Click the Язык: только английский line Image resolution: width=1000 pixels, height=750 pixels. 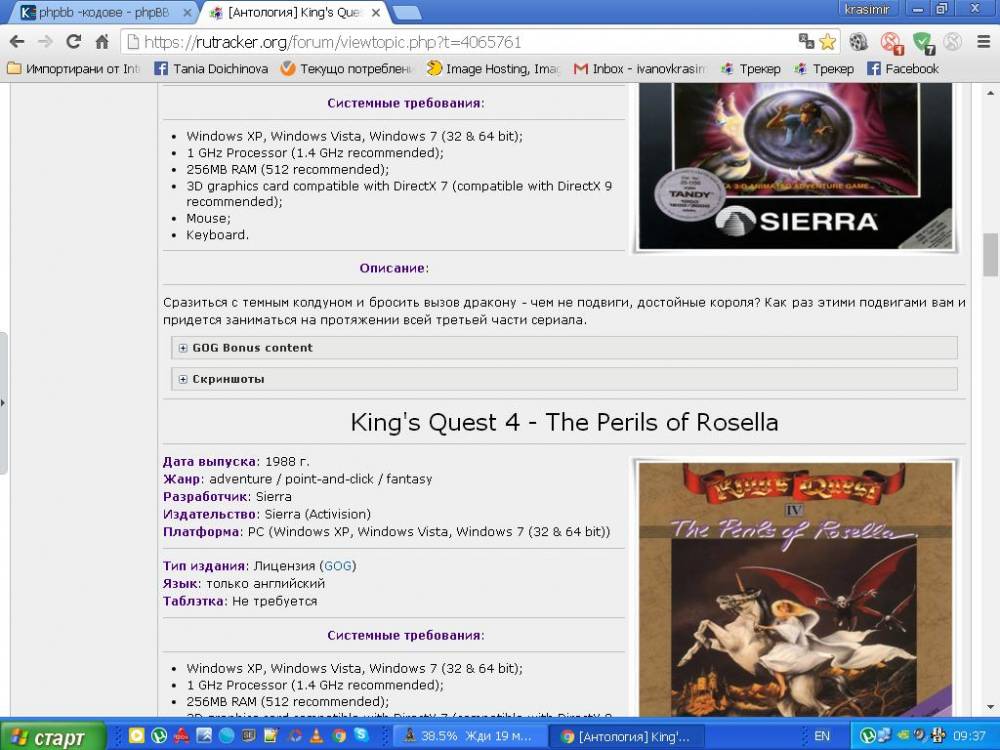(x=244, y=583)
